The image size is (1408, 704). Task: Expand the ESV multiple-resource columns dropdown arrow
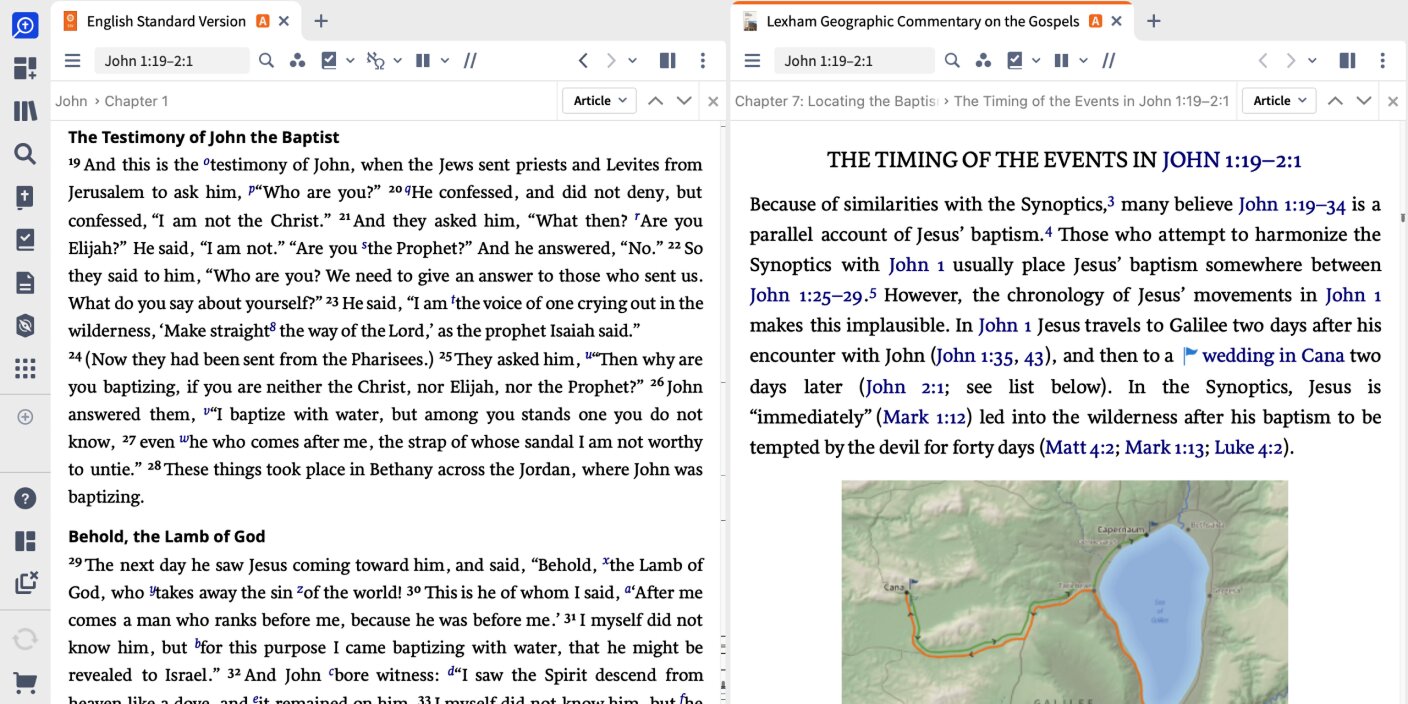click(443, 61)
